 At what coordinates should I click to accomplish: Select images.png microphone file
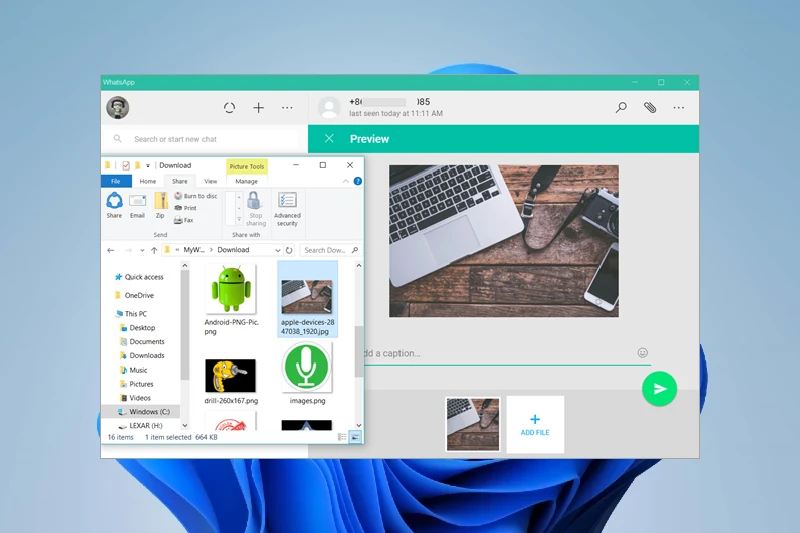click(307, 373)
